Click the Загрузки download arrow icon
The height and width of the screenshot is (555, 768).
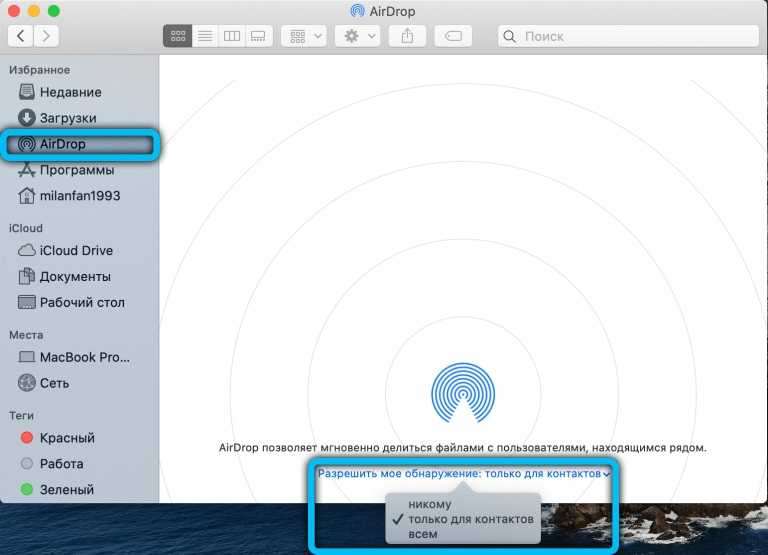(x=26, y=117)
